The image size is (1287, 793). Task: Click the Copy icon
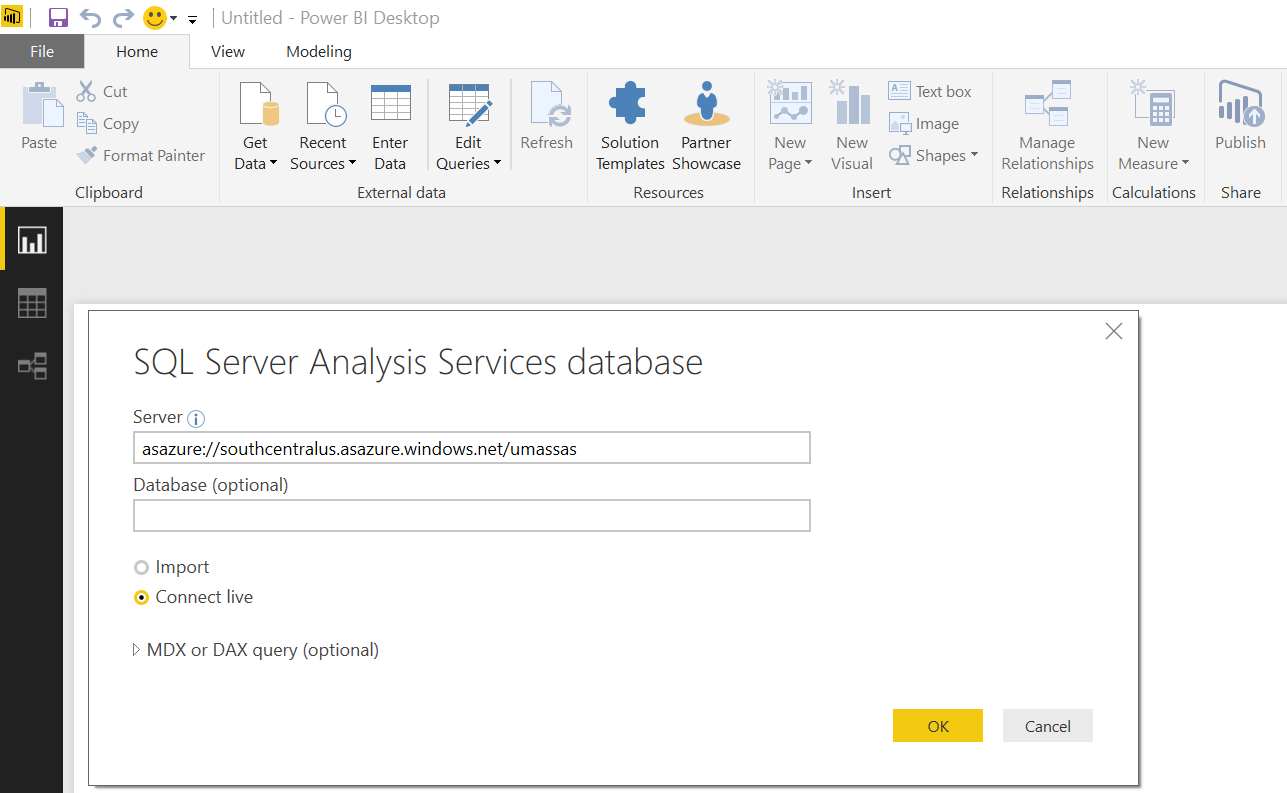pyautogui.click(x=87, y=123)
